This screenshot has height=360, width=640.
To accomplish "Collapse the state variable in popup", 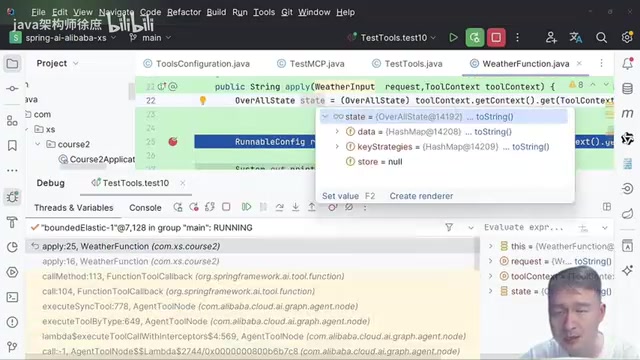I will (325, 117).
